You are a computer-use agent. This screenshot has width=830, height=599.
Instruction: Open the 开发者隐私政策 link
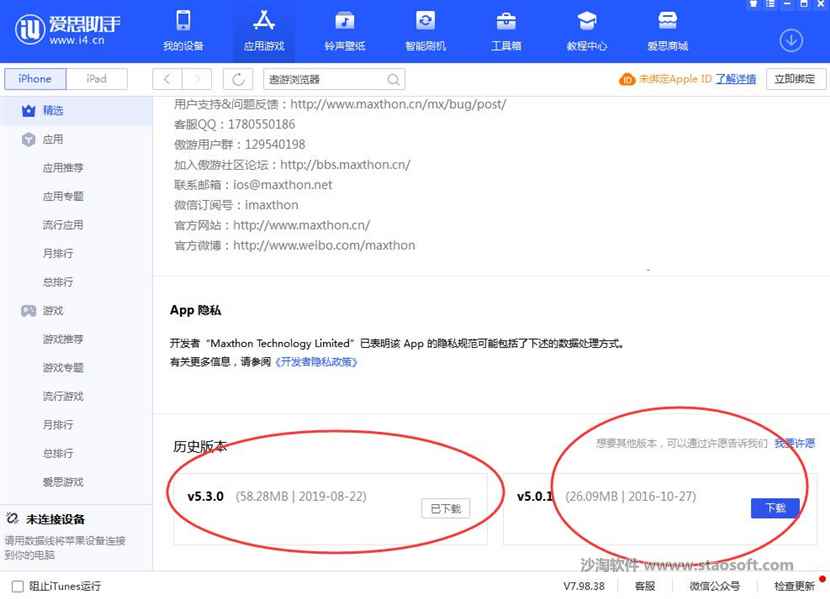(x=316, y=362)
